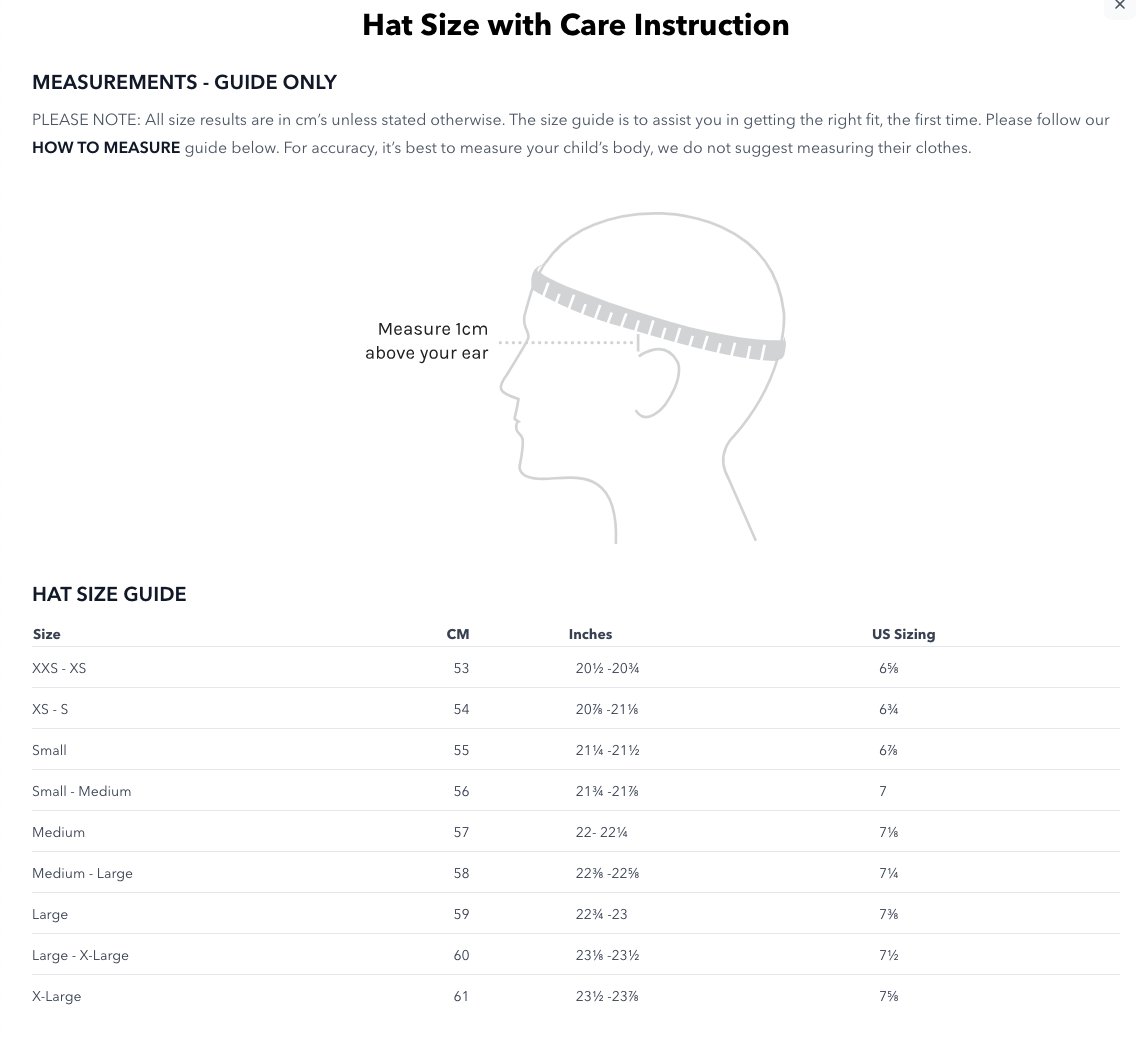Click the 7½ US sizing value
Screen dimensions: 1148x1038
tap(889, 955)
